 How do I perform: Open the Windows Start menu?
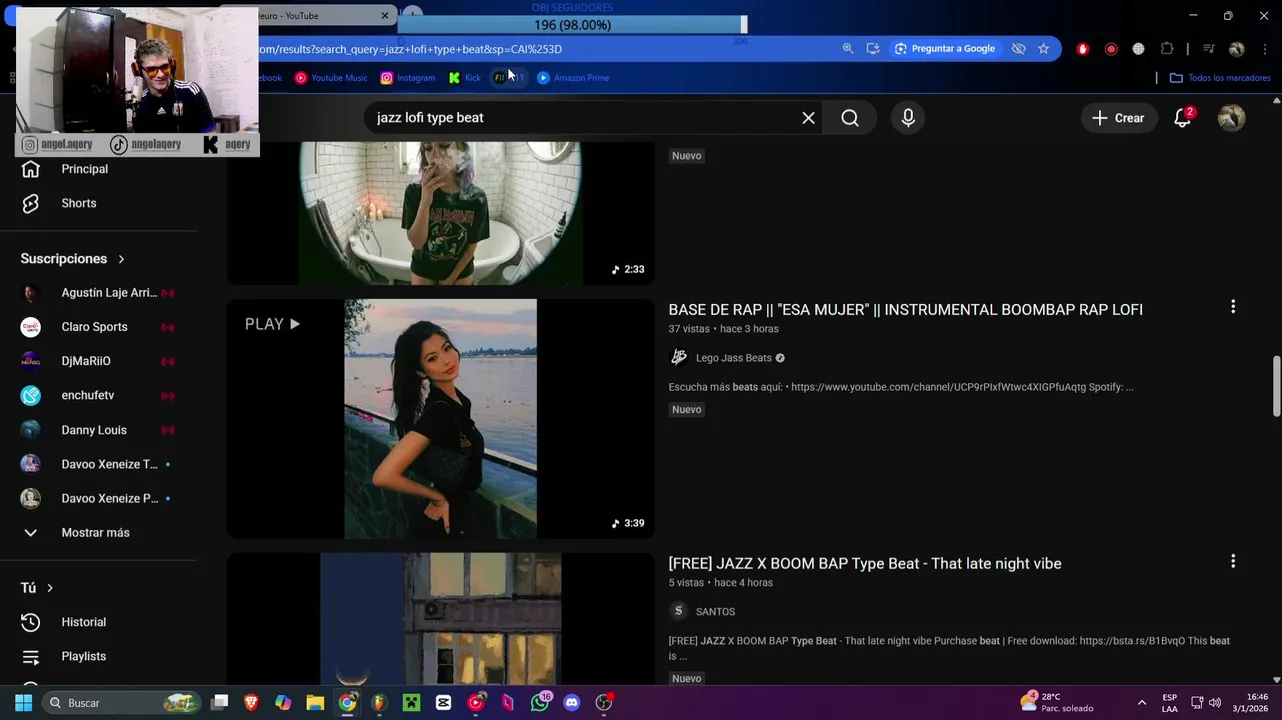(x=24, y=703)
